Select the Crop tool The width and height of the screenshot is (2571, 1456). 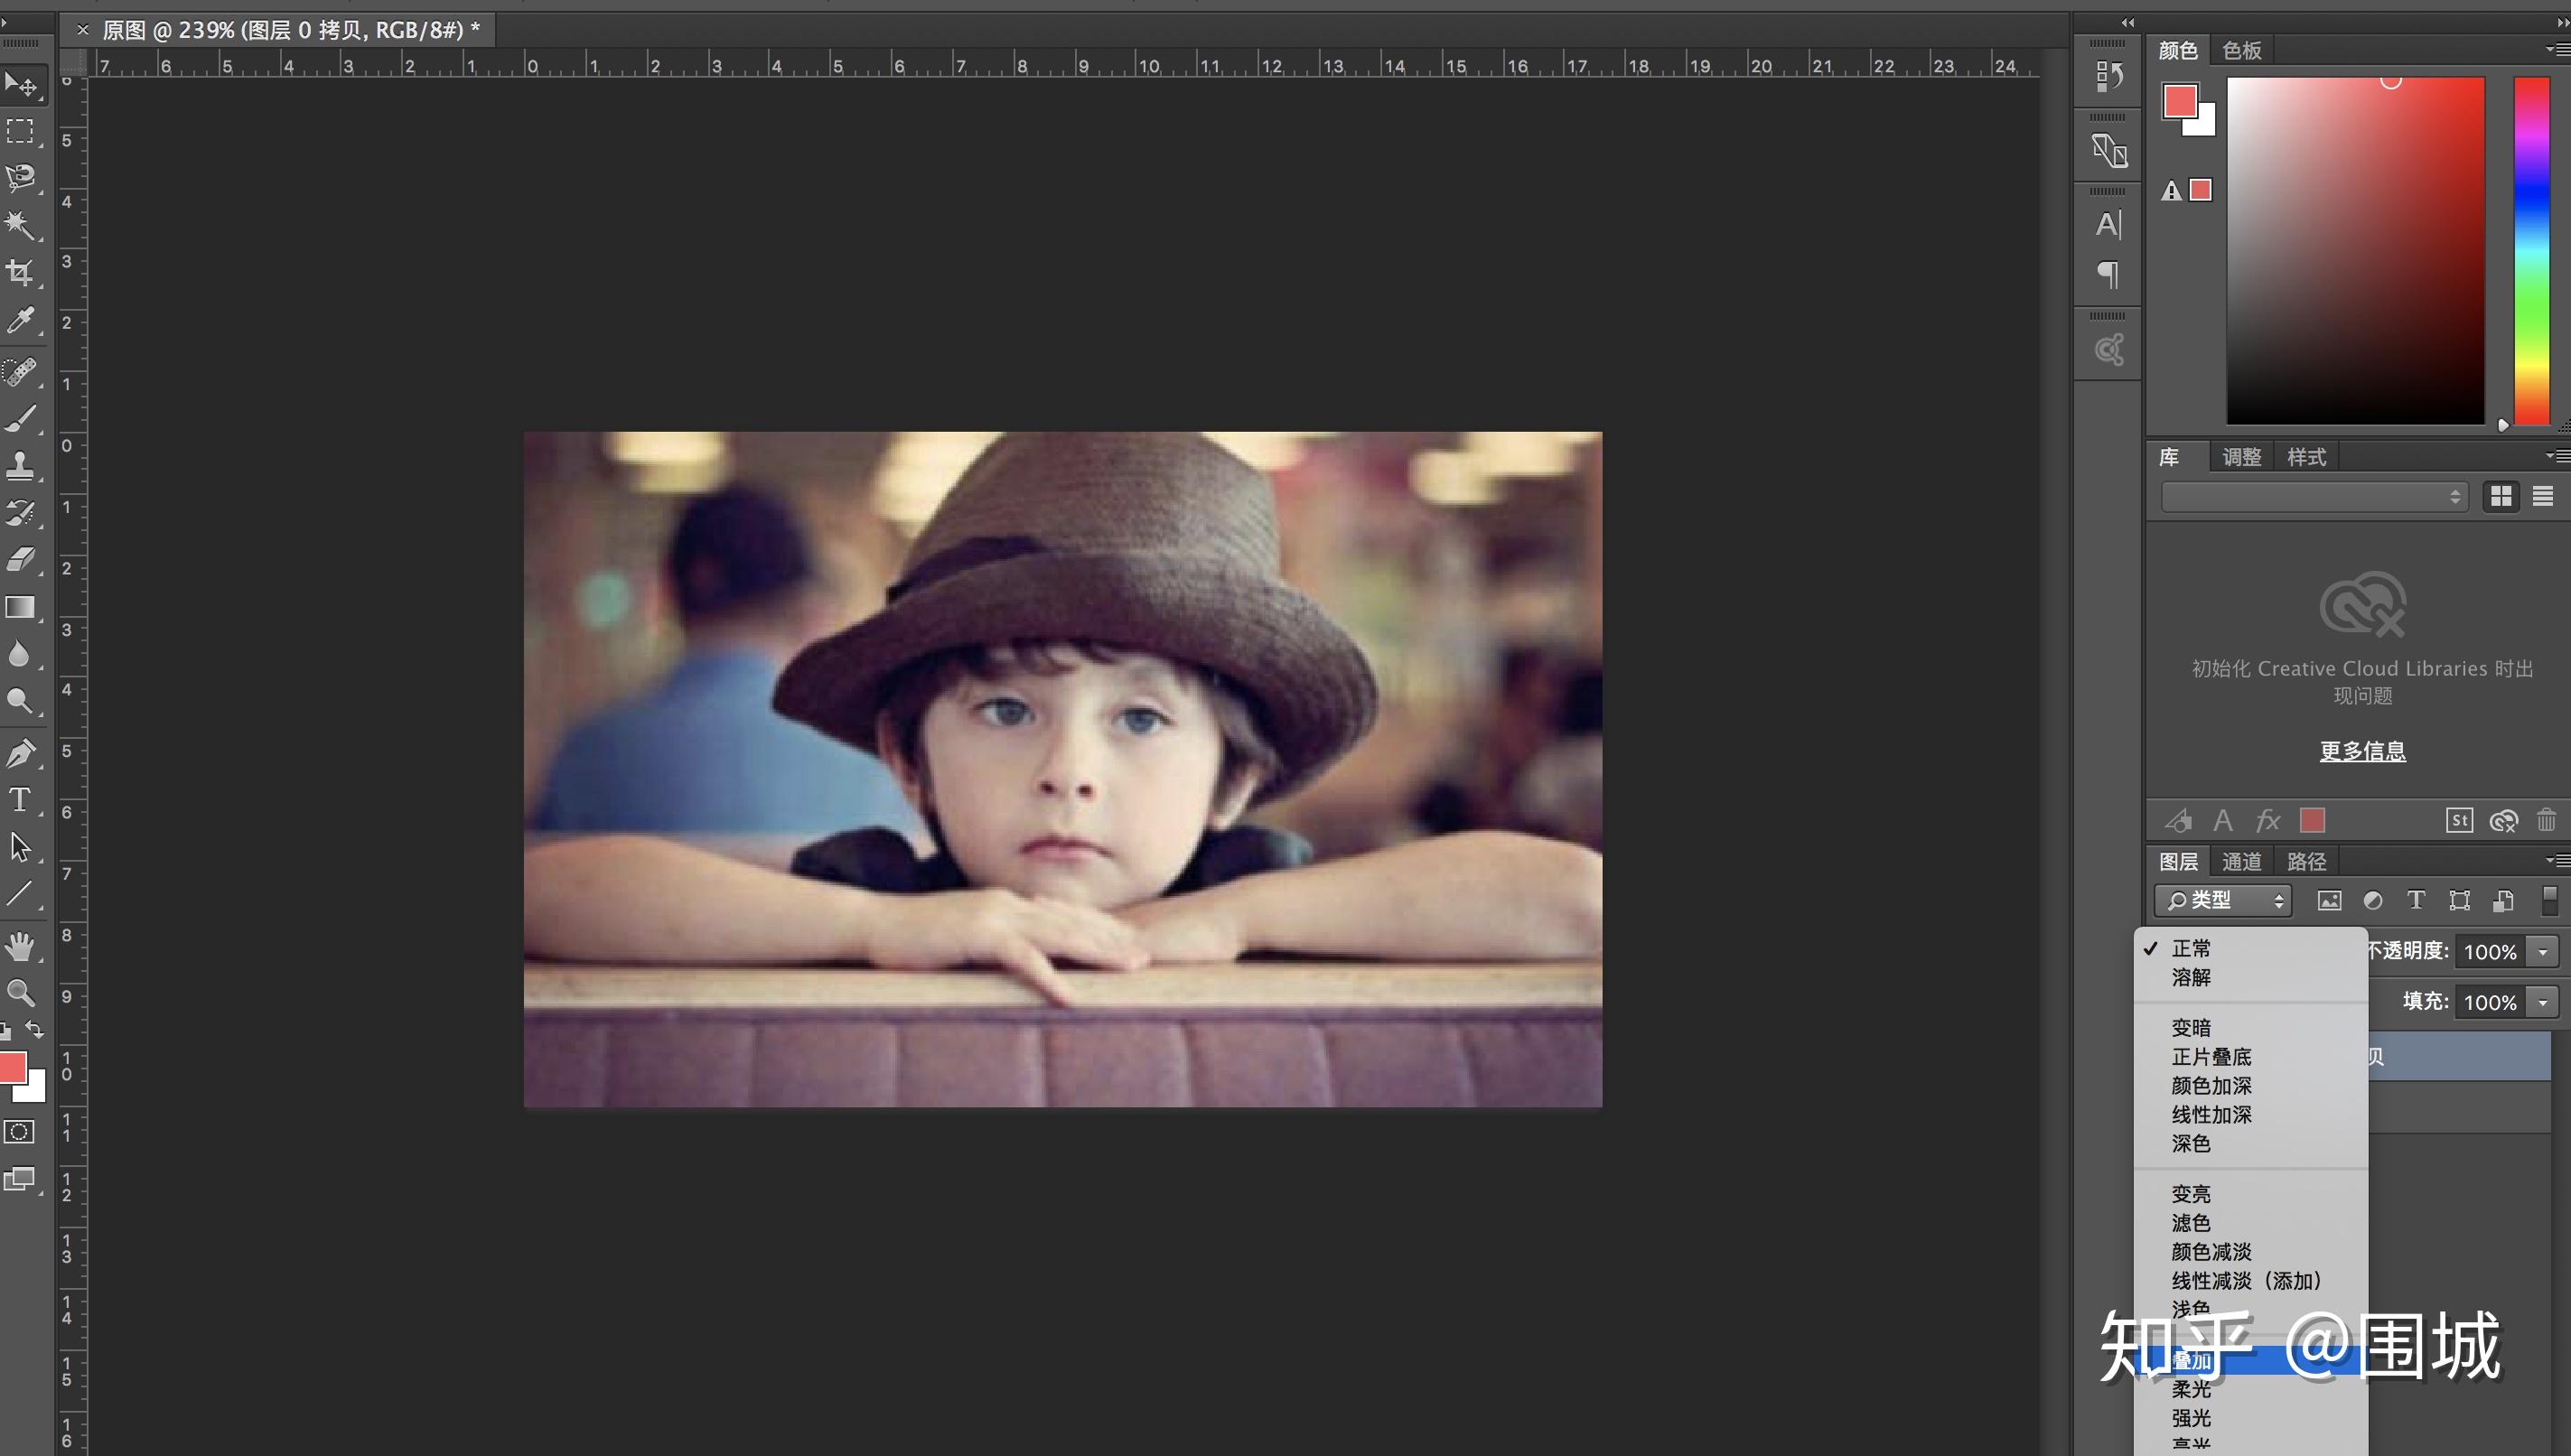point(19,272)
